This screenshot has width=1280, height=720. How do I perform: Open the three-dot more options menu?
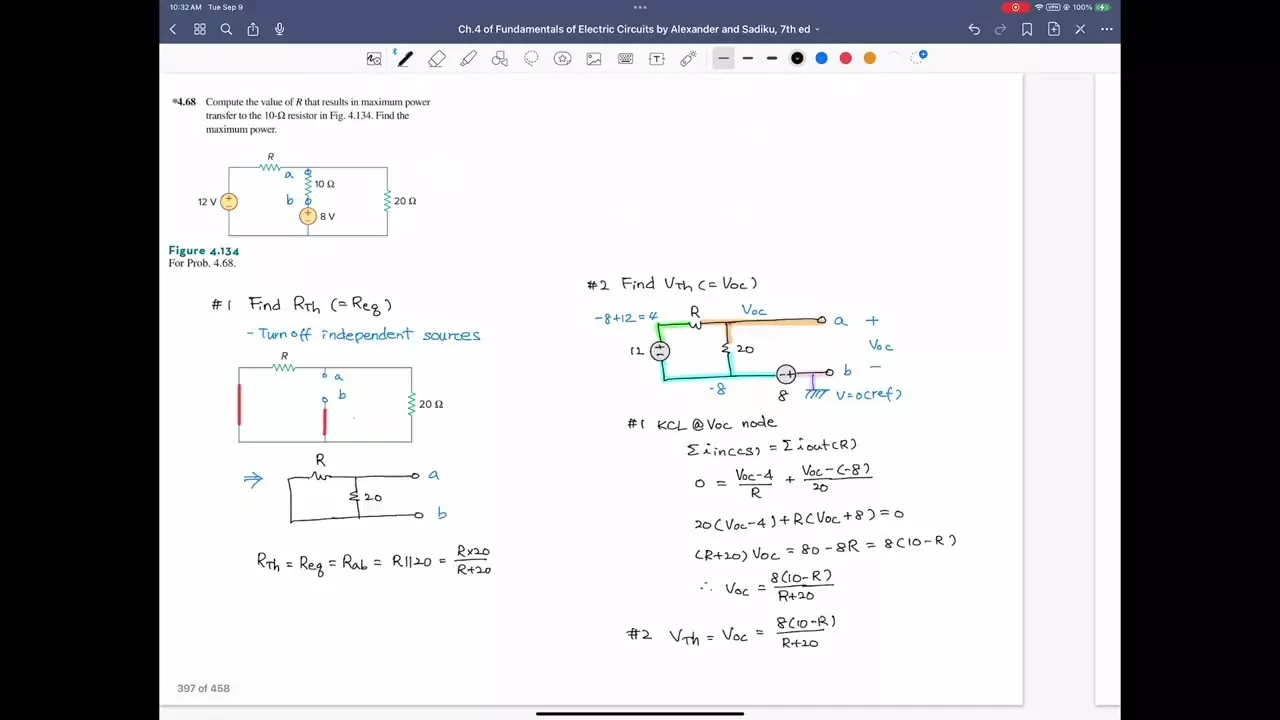pyautogui.click(x=1106, y=30)
